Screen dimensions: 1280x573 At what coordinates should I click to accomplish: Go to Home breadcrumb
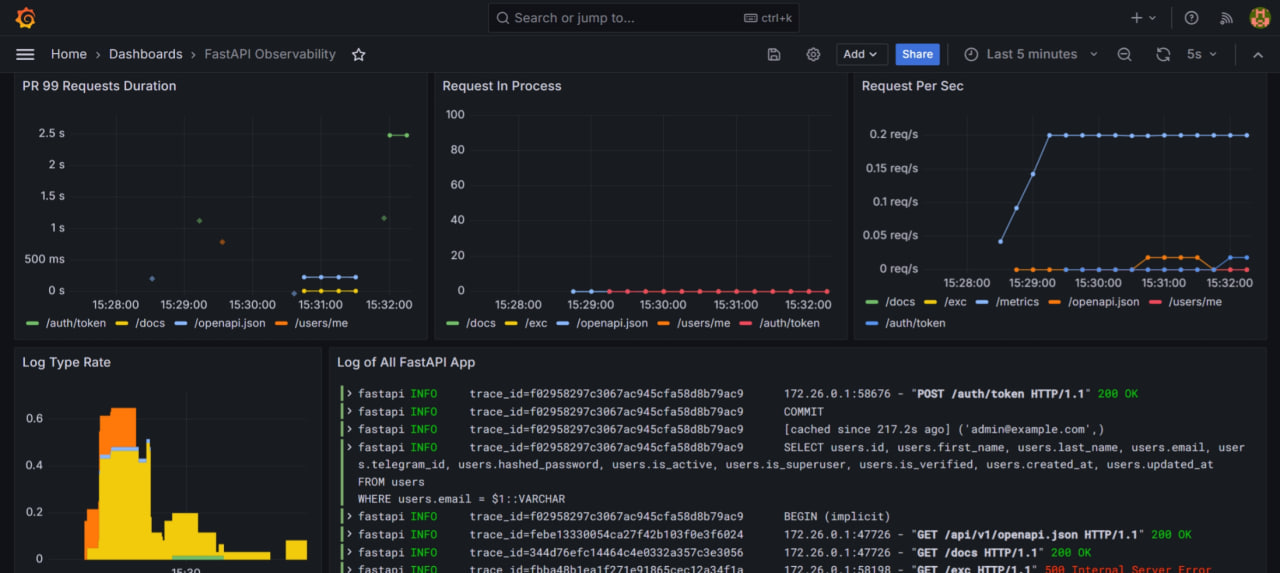point(69,54)
